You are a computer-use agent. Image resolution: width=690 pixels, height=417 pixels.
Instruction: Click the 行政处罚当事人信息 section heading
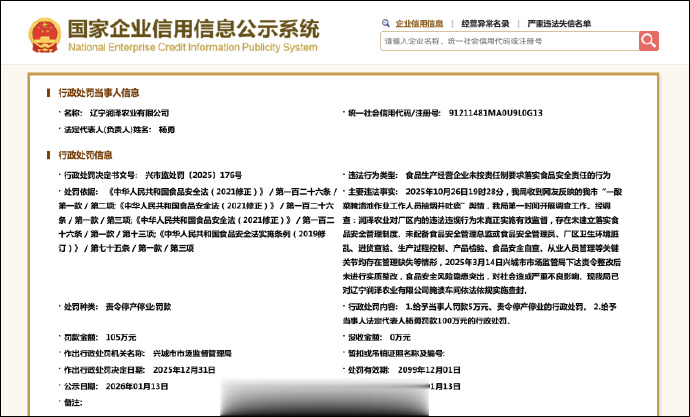point(99,93)
